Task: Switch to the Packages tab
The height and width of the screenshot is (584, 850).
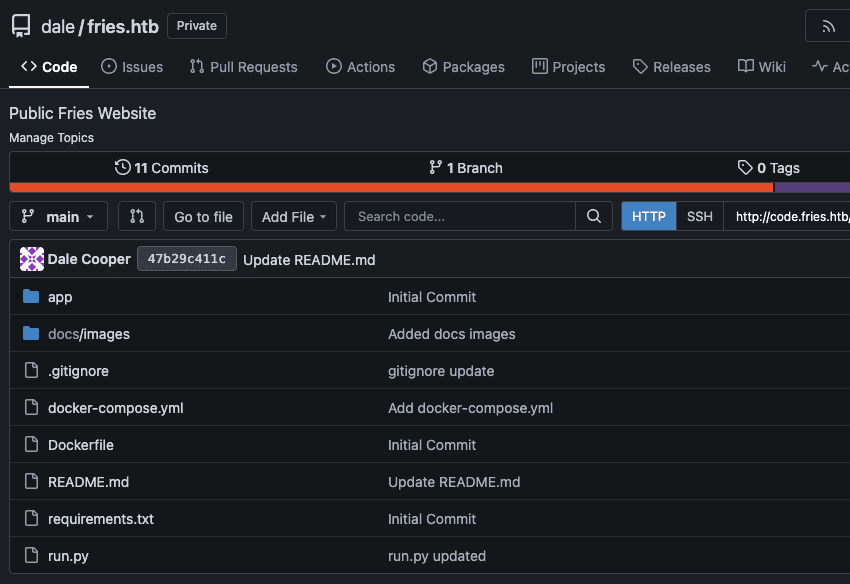Action: tap(463, 67)
